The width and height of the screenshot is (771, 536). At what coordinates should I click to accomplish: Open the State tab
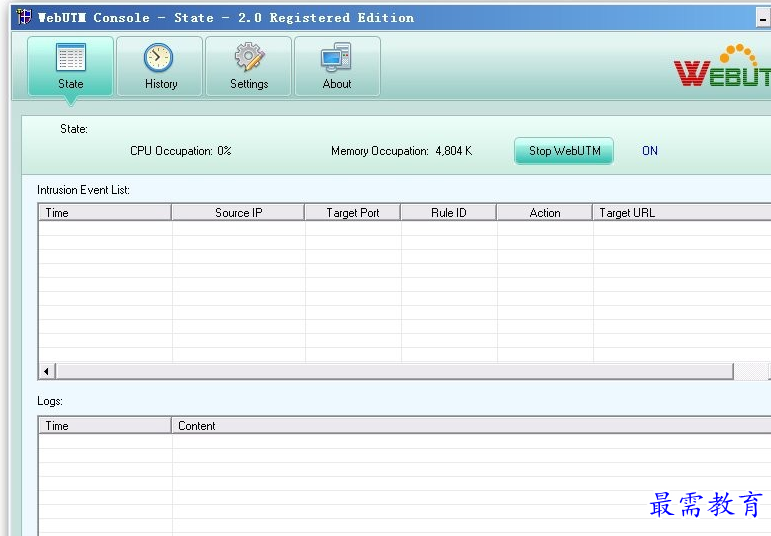coord(71,66)
